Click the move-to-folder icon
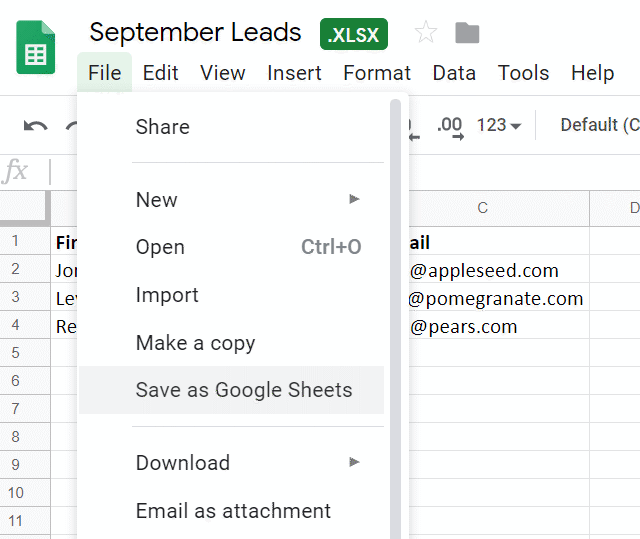640x539 pixels. [x=467, y=33]
